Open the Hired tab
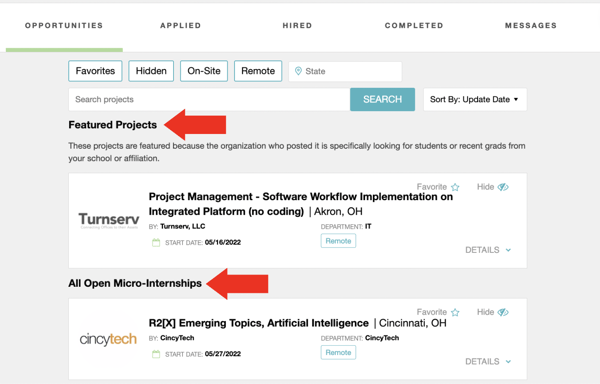Screen dimensions: 600x384 point(297,26)
